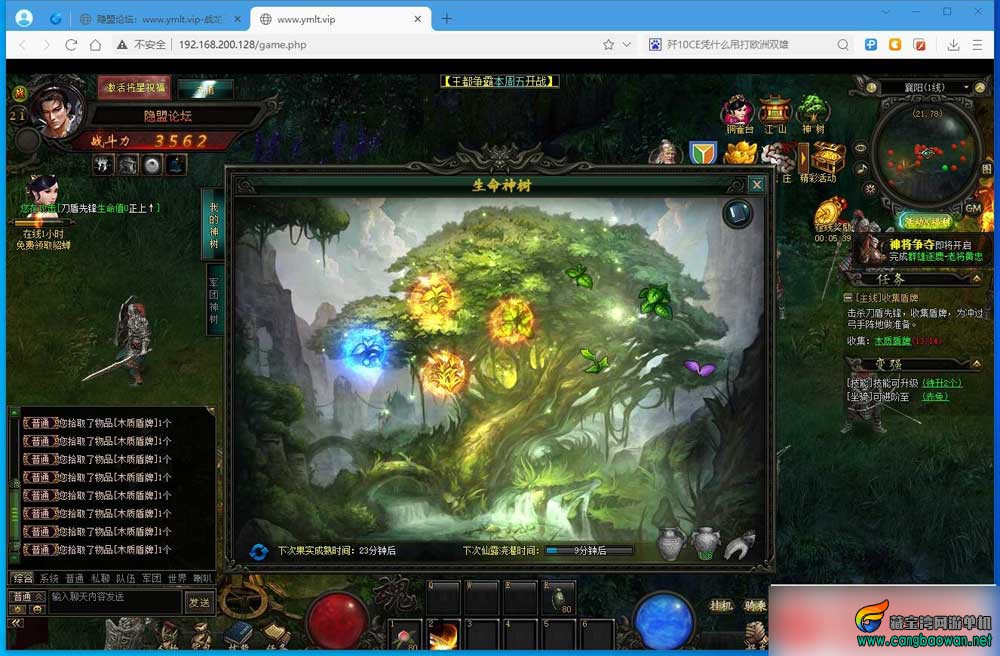Click the scroll task icon in bottom bar
1000x656 pixels.
point(276,634)
